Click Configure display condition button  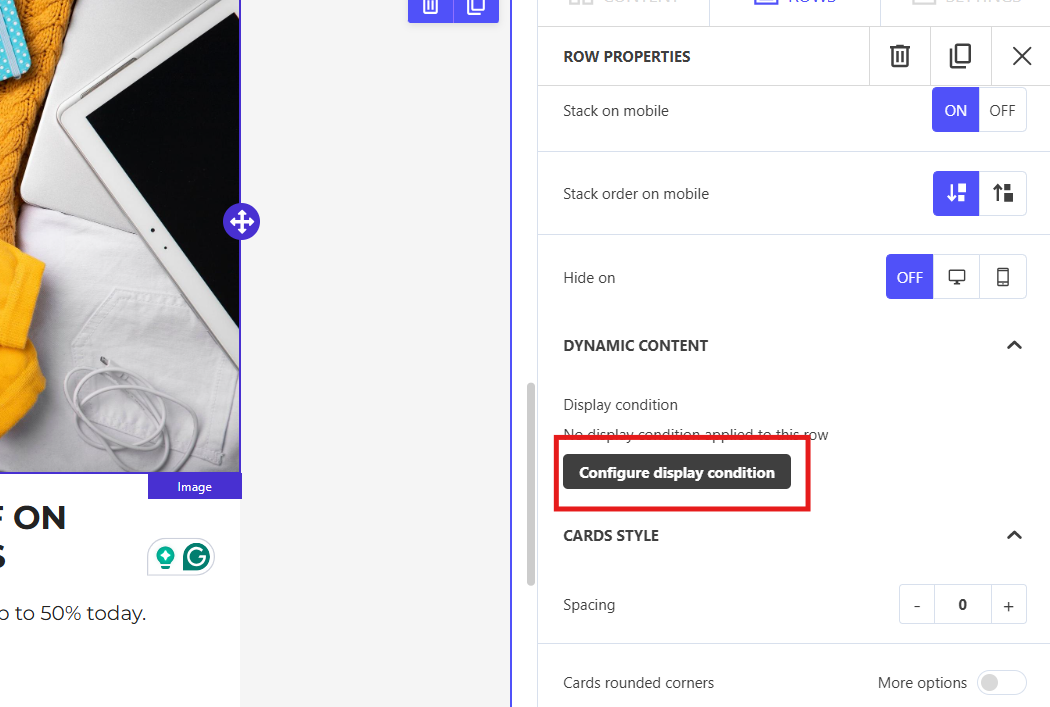pyautogui.click(x=676, y=472)
